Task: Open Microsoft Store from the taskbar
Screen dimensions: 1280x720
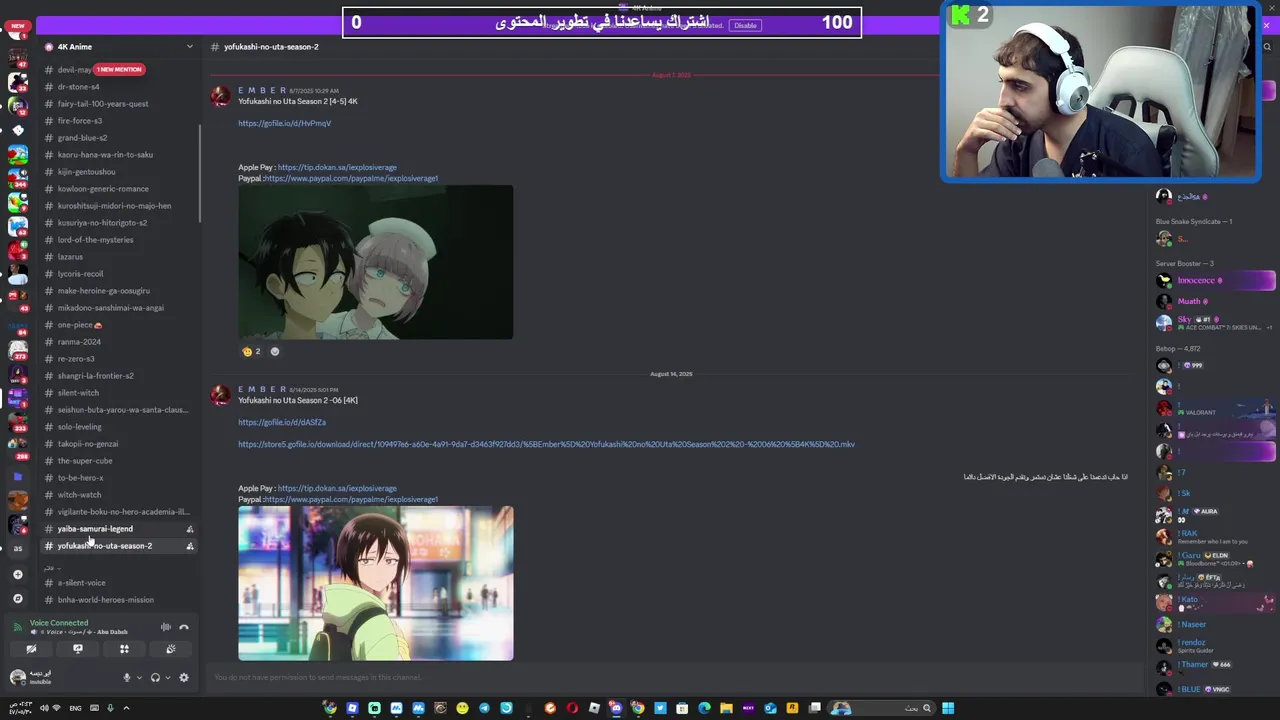Action: pos(682,708)
